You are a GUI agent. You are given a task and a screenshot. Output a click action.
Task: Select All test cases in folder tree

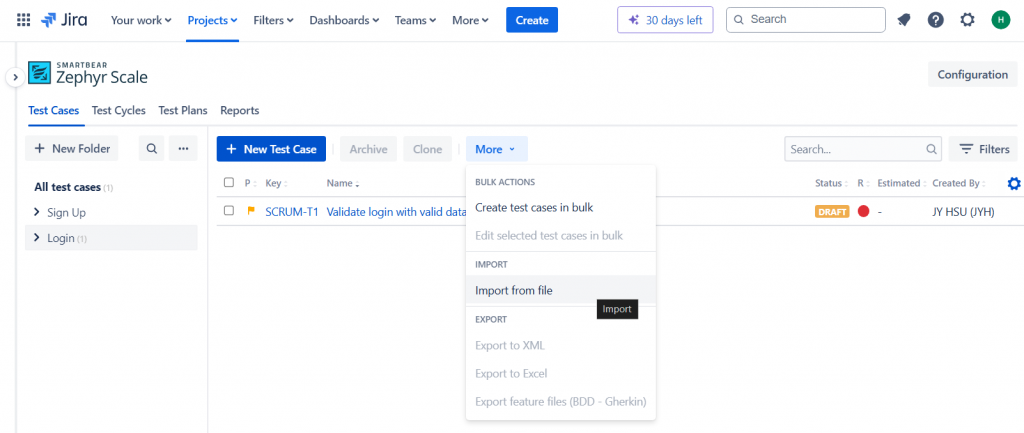tap(67, 187)
